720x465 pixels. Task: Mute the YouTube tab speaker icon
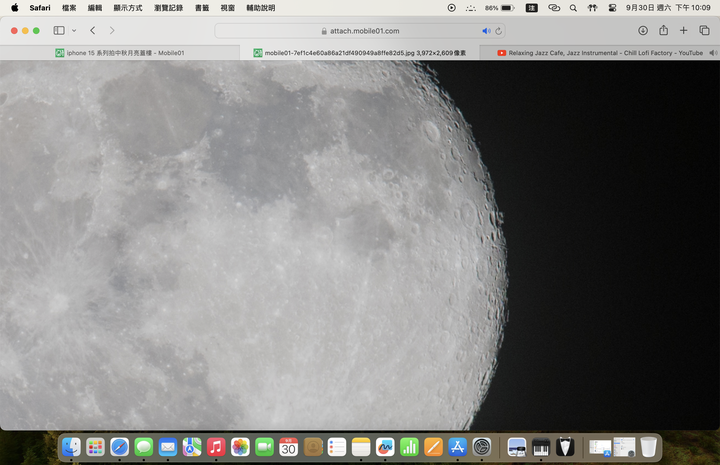click(713, 53)
